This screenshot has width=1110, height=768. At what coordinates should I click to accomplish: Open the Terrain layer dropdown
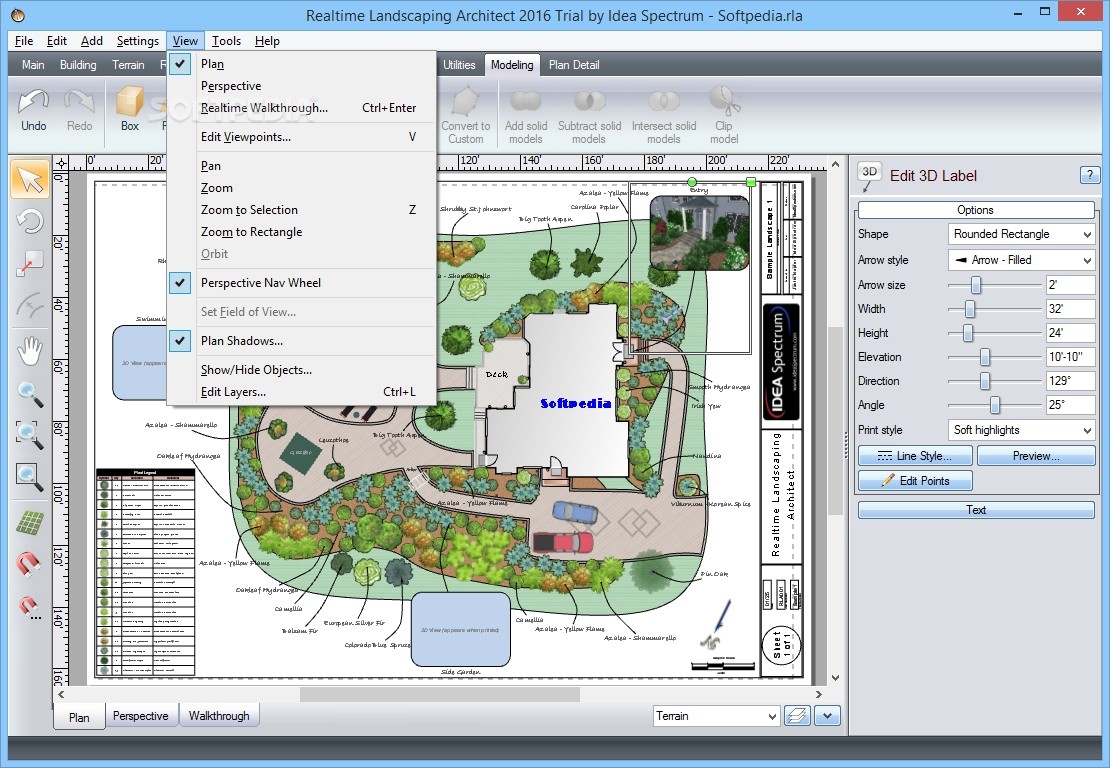tap(716, 716)
